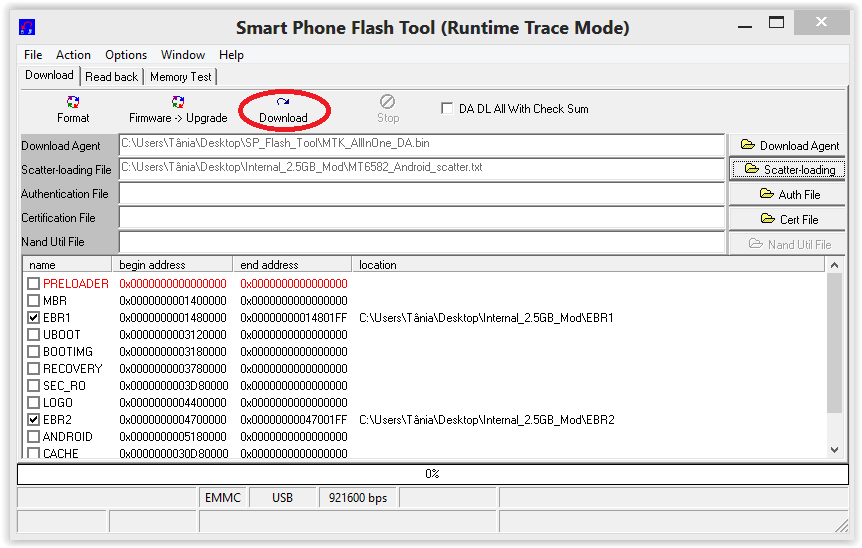Click the Scatter-loading File path field

(422, 169)
